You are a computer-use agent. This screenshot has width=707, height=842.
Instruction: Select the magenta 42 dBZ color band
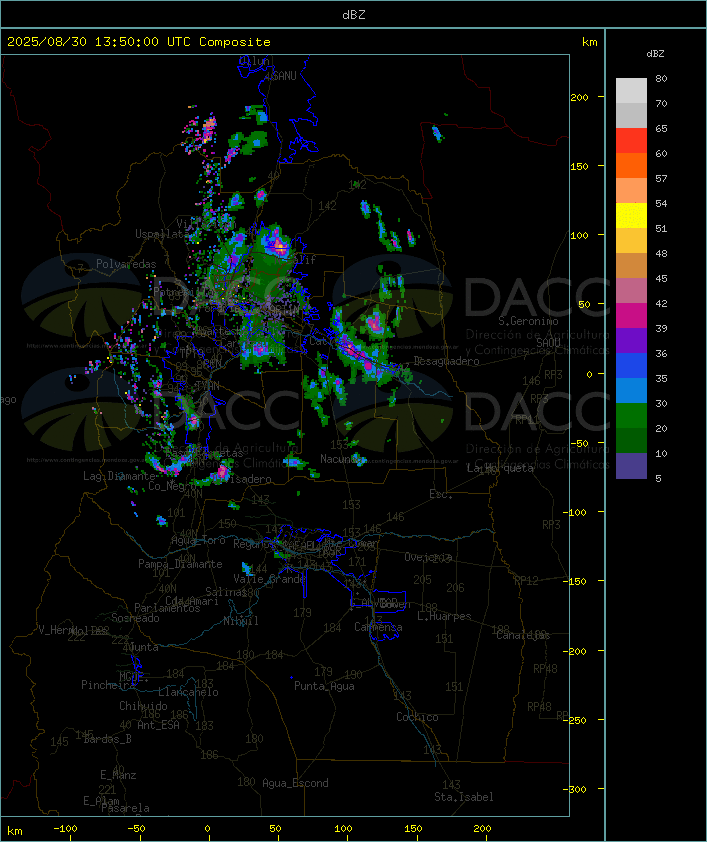631,315
